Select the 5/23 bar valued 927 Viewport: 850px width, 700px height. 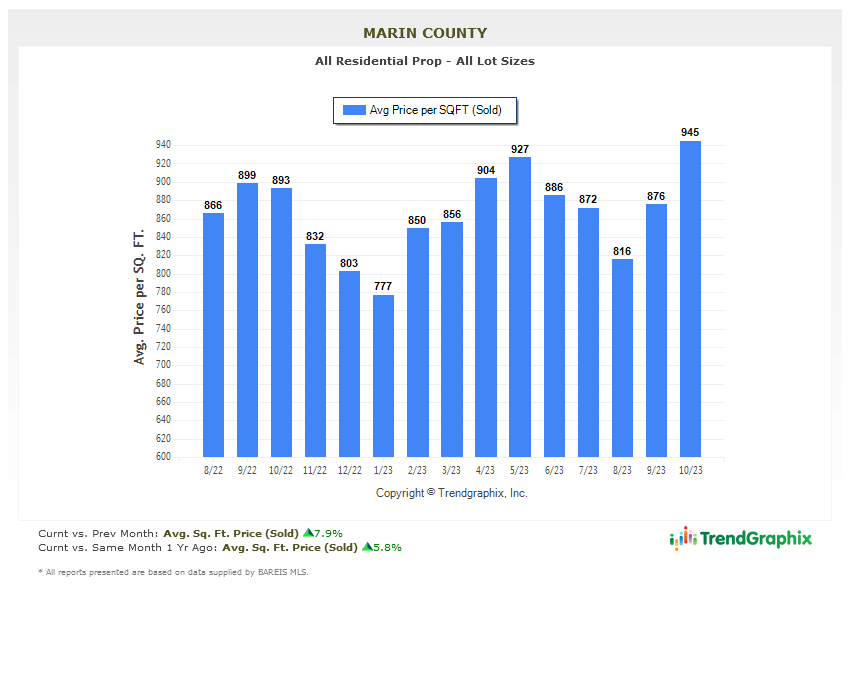click(520, 307)
